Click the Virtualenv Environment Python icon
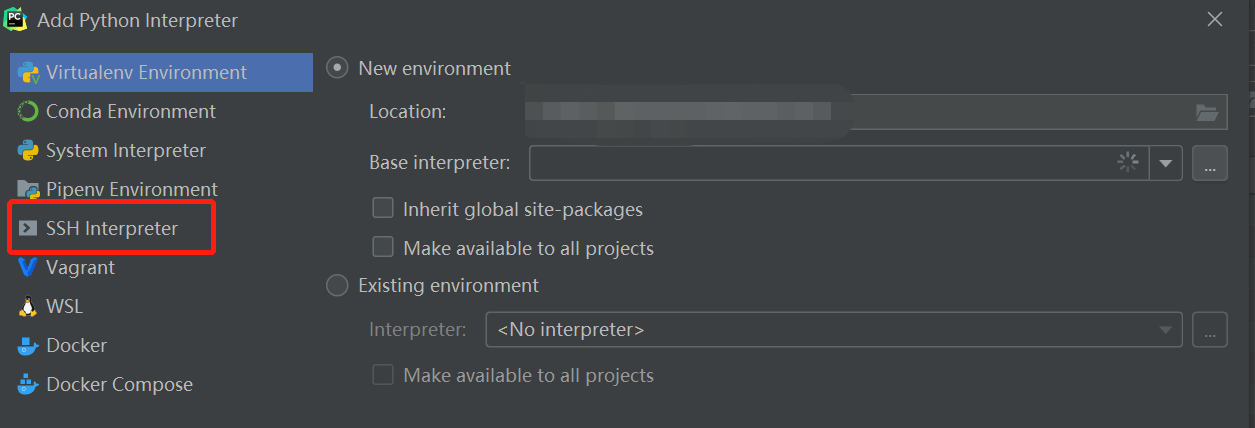Image resolution: width=1255 pixels, height=428 pixels. (x=28, y=73)
